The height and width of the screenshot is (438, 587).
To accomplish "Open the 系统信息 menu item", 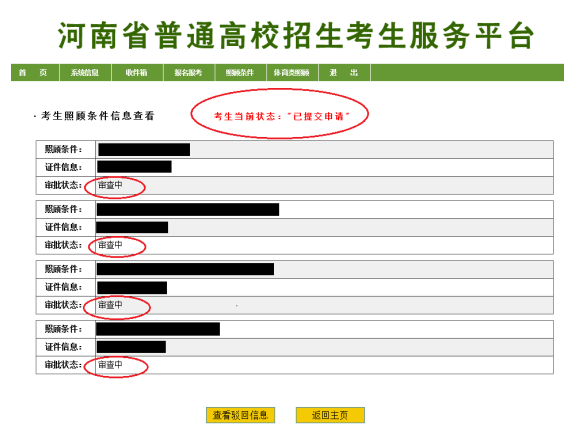I will pos(85,73).
